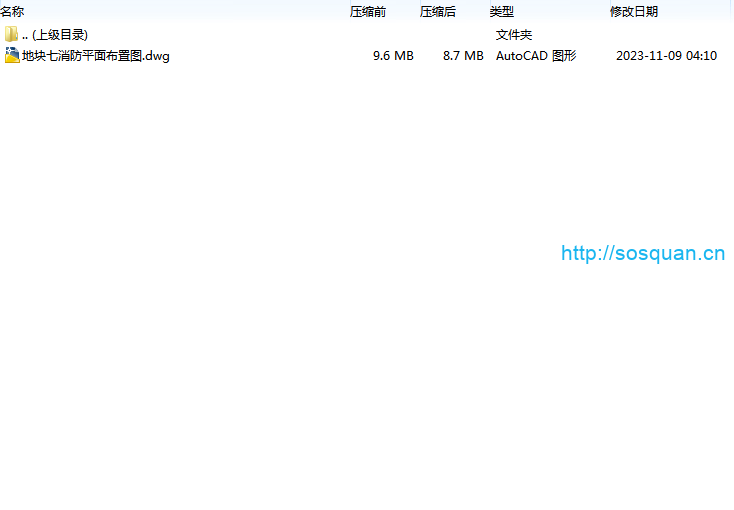Click the 文件夹 type cell
The height and width of the screenshot is (510, 734).
[x=514, y=35]
